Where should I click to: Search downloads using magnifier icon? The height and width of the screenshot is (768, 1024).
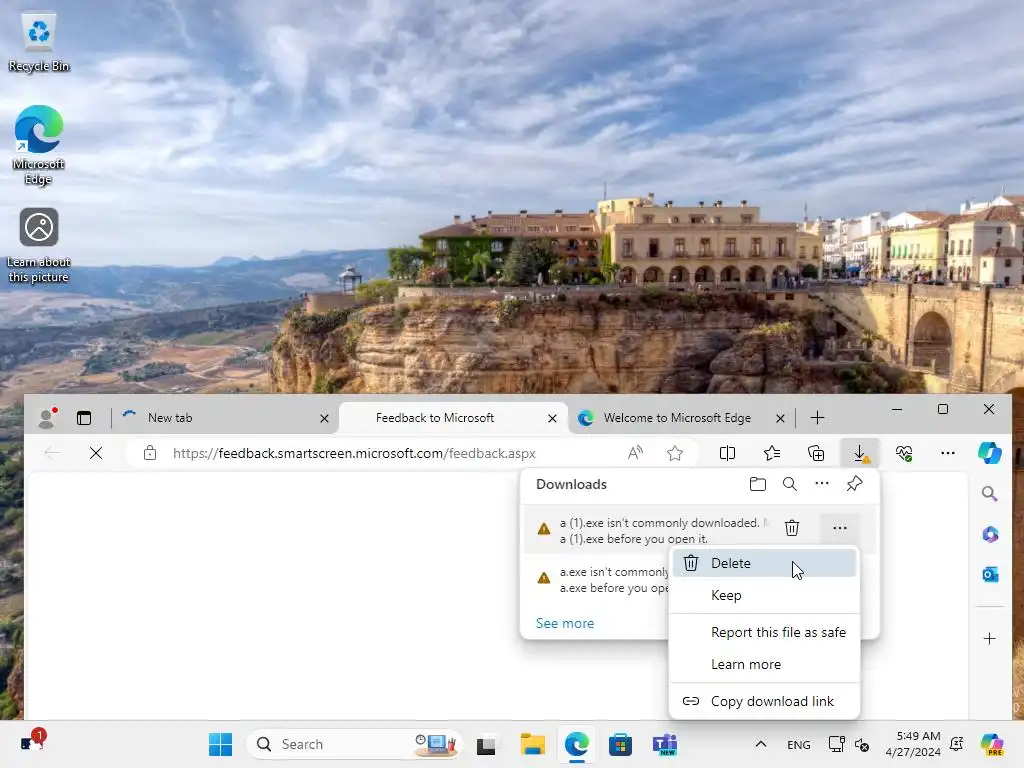pyautogui.click(x=790, y=484)
